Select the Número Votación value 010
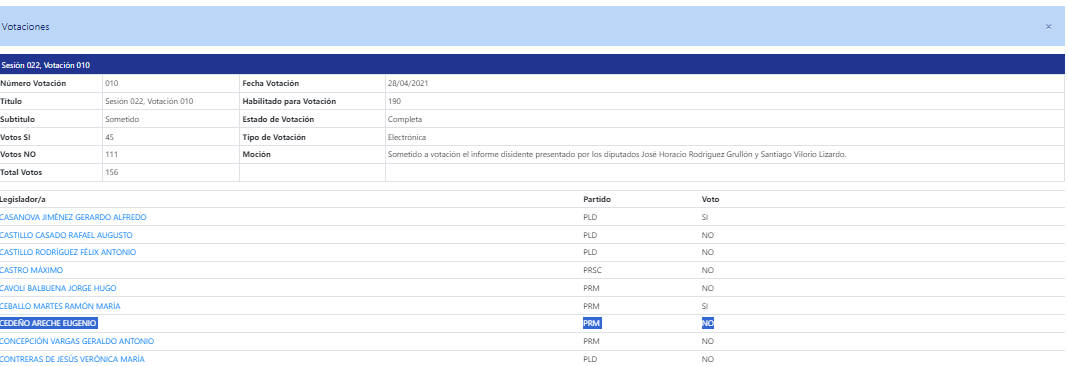 112,84
